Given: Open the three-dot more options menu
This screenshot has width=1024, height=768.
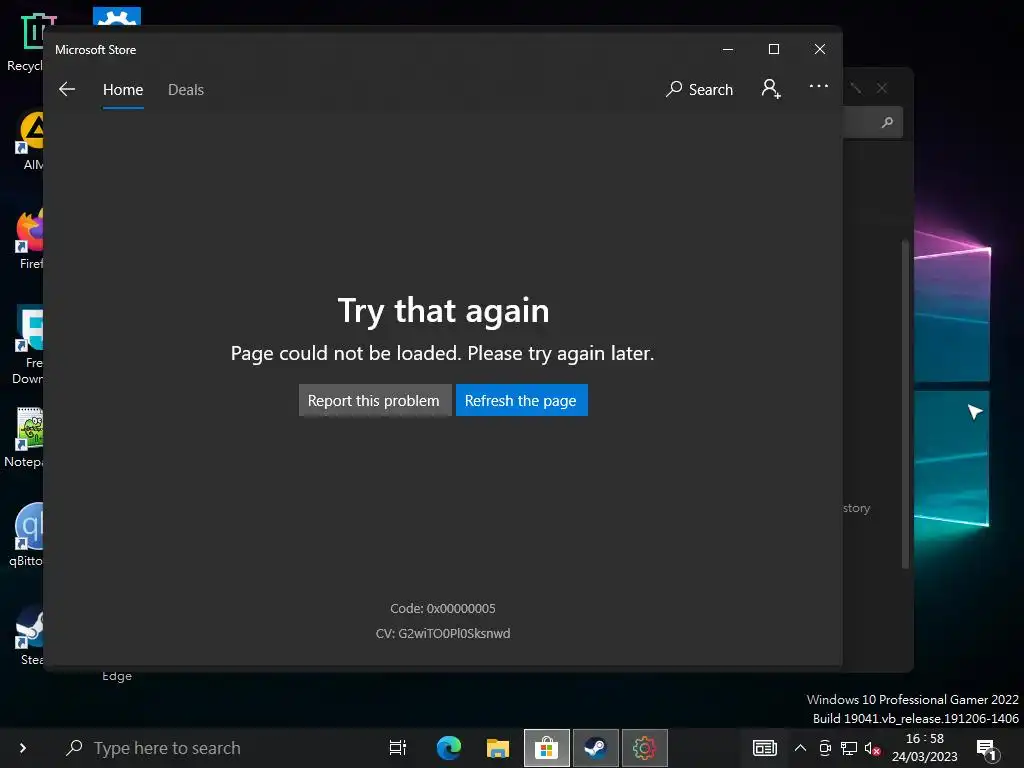Looking at the screenshot, I should tap(818, 86).
